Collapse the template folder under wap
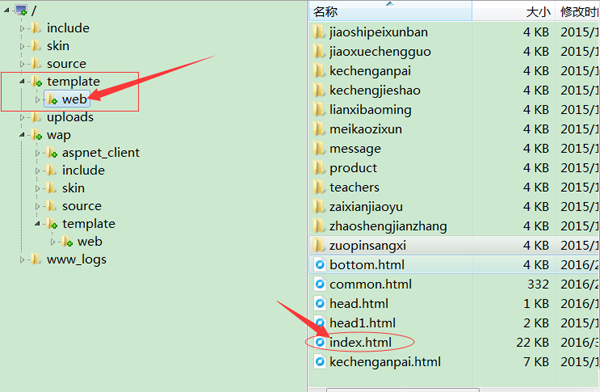 pos(37,224)
